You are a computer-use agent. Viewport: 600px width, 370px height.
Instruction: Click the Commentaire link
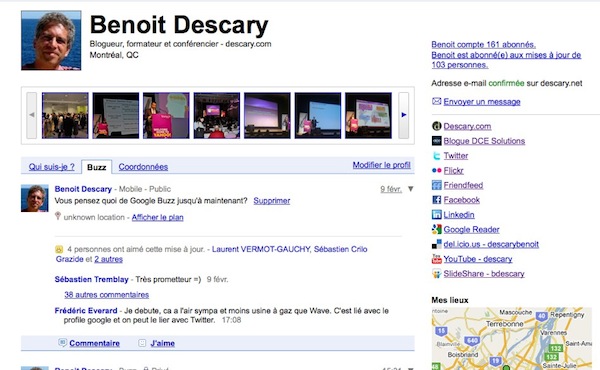tap(95, 343)
